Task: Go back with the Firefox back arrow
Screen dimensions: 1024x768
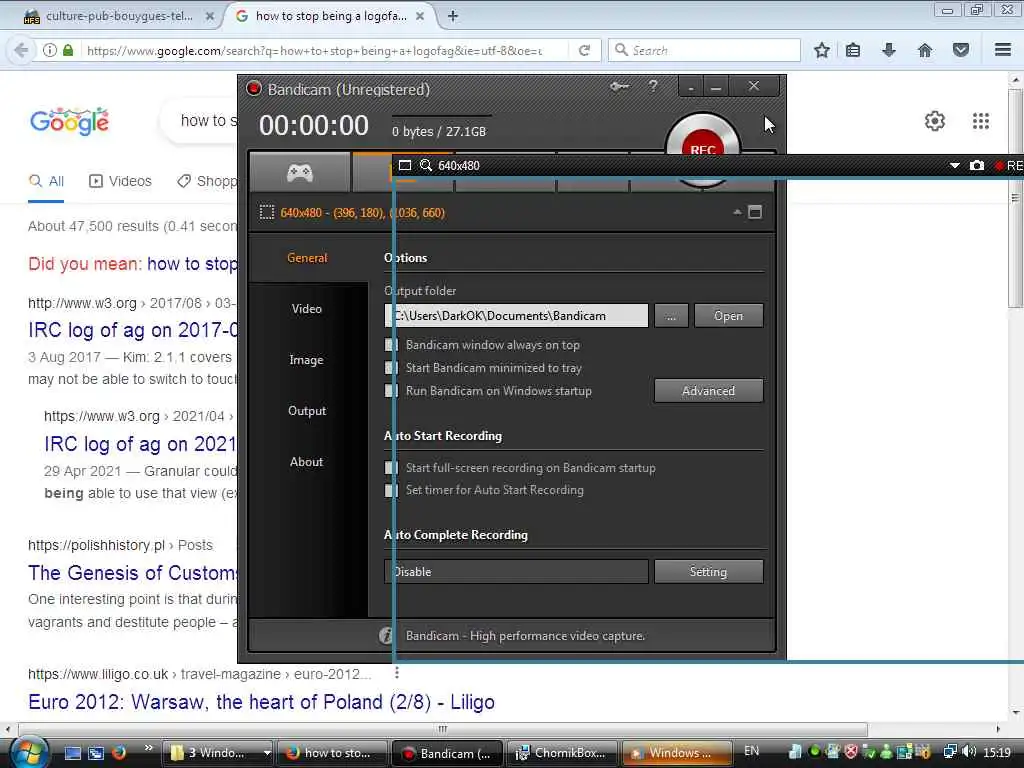Action: 21,50
